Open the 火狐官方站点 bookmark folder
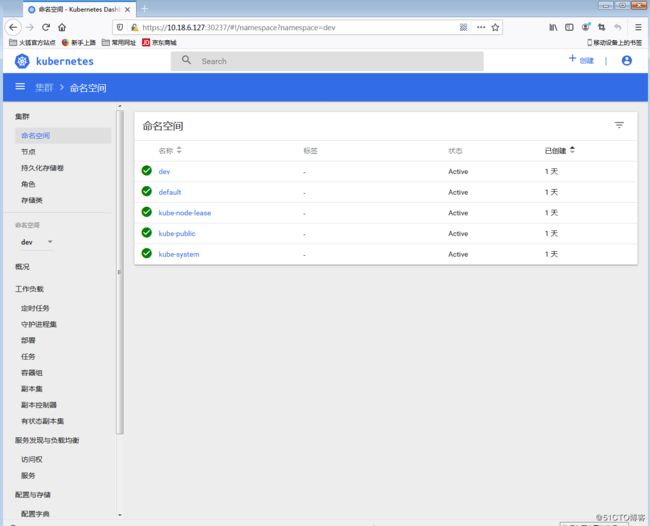Screen dimensions: 650x526 pyautogui.click(x=32, y=42)
